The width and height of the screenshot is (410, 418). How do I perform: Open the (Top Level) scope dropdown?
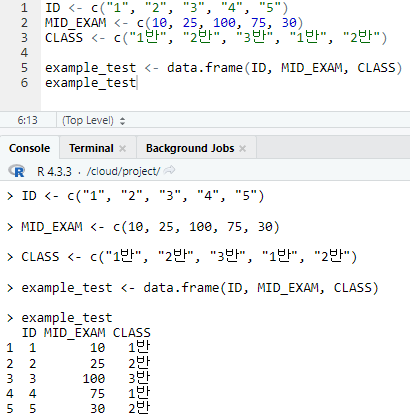click(x=94, y=120)
